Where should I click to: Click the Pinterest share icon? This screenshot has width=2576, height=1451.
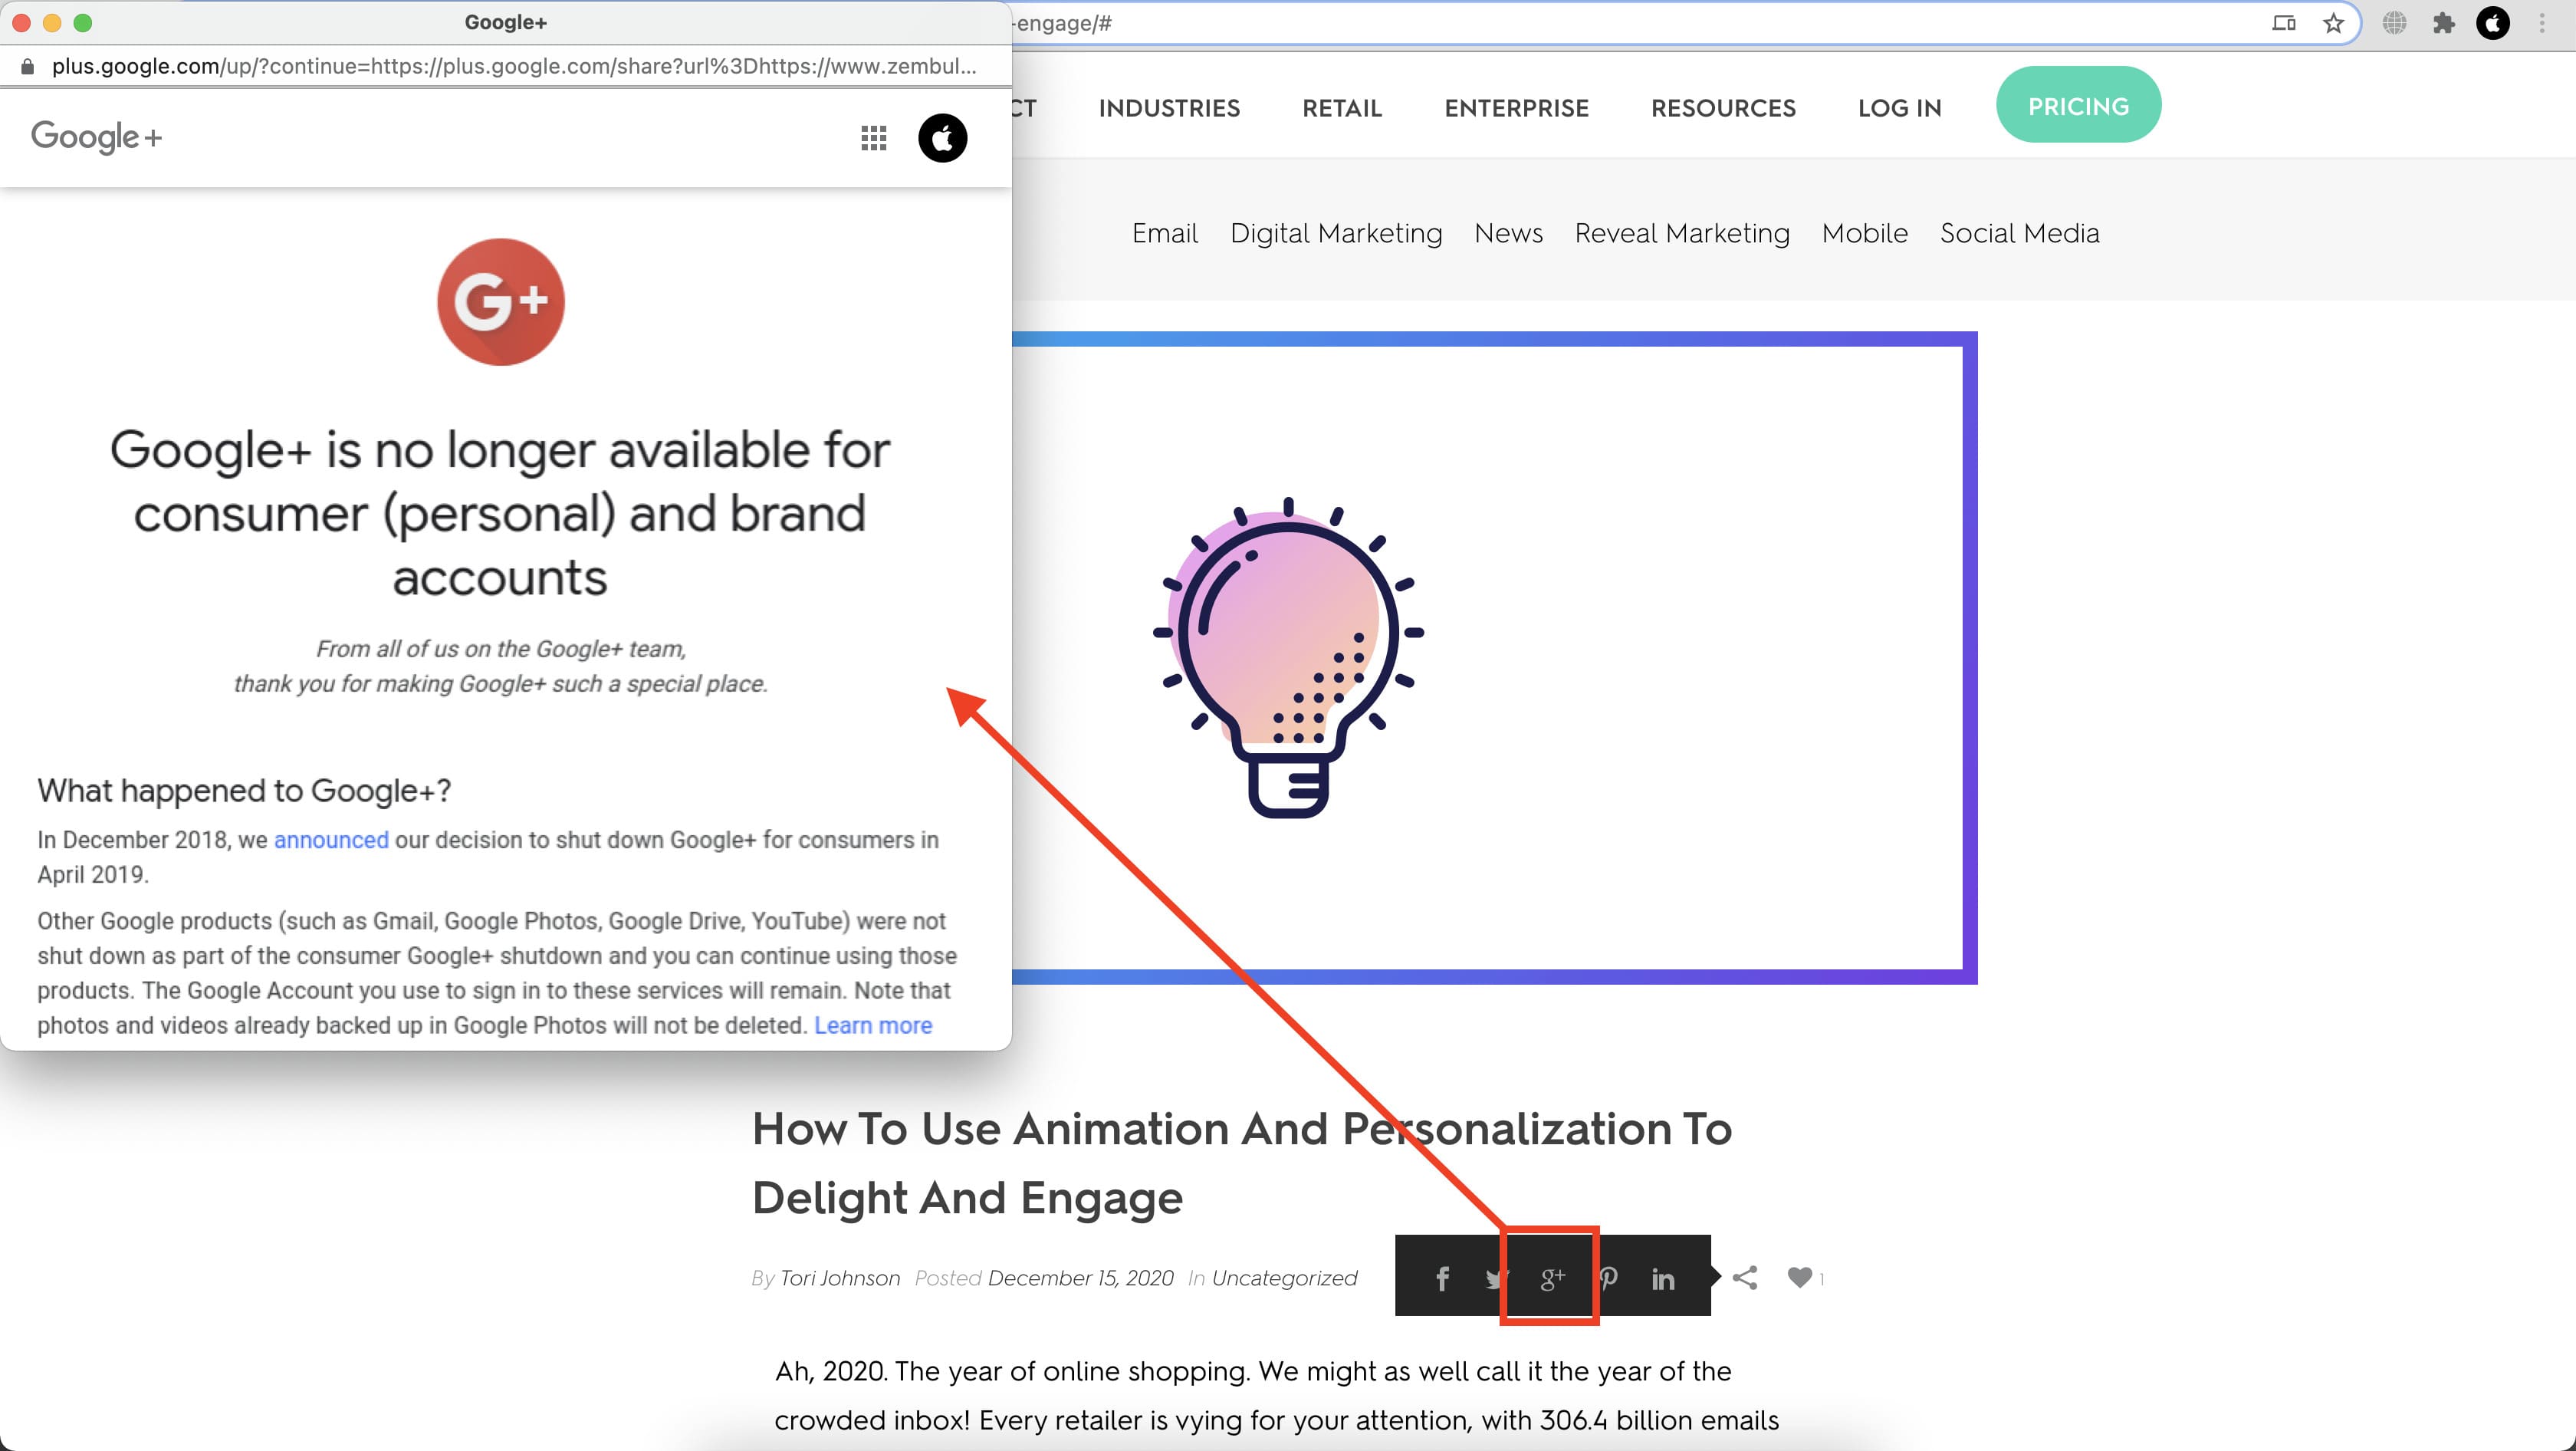click(x=1608, y=1278)
